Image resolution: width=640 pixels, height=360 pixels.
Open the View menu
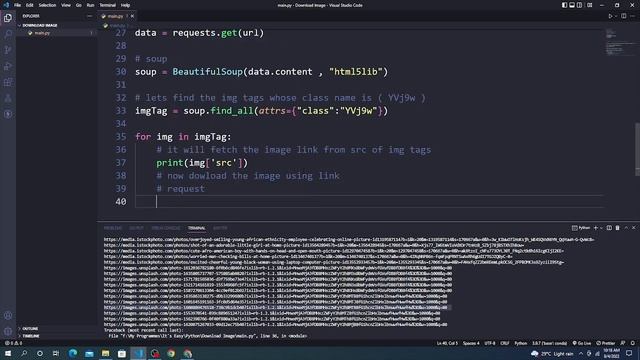[x=66, y=5]
